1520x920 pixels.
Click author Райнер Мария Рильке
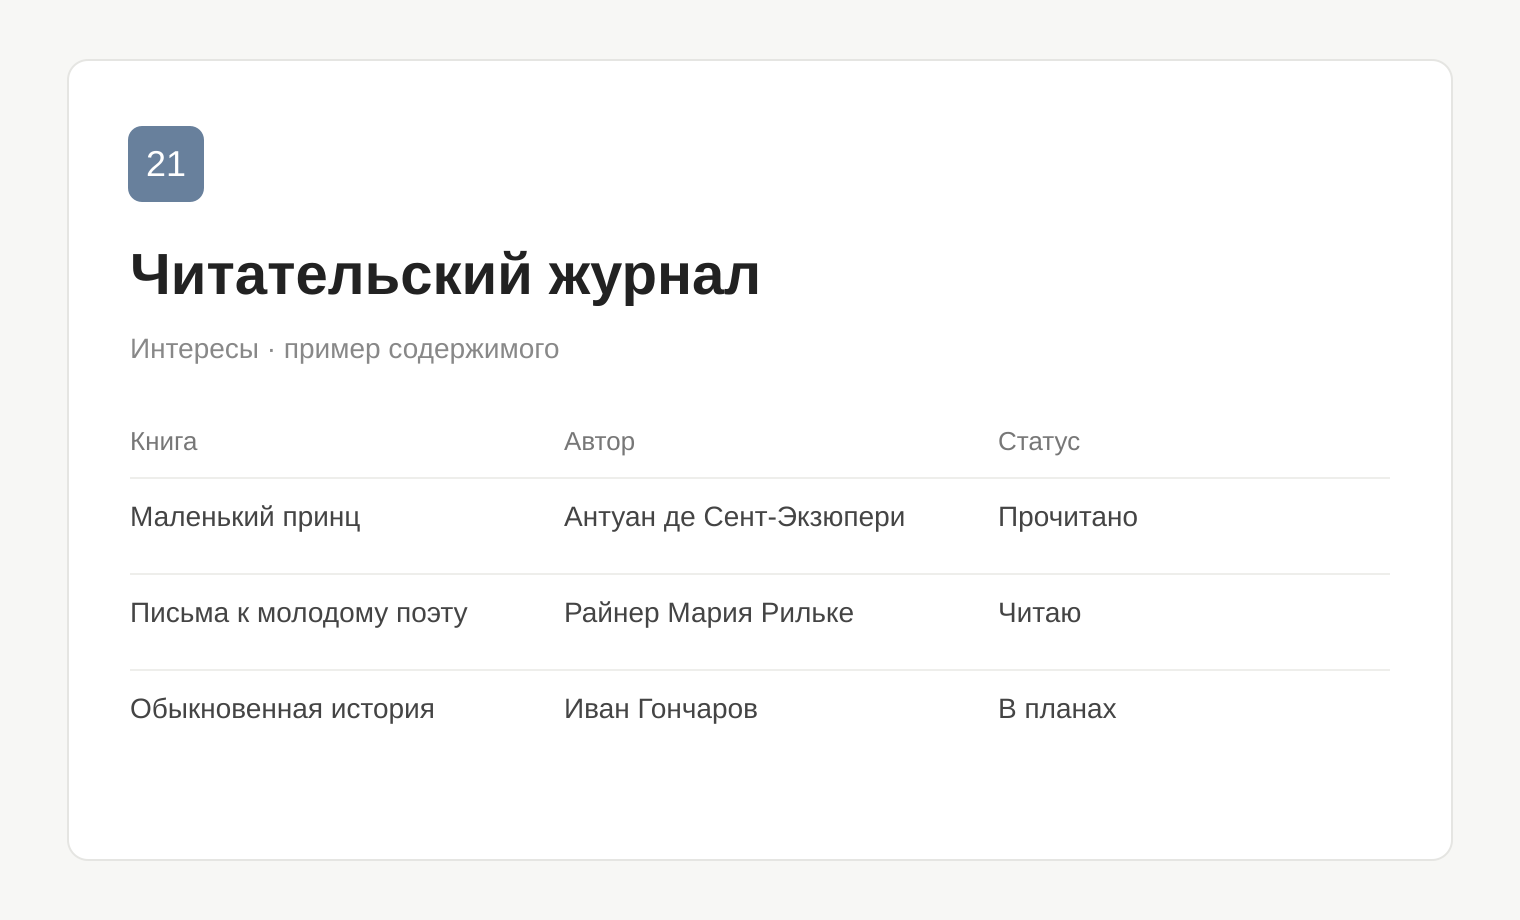pos(709,613)
